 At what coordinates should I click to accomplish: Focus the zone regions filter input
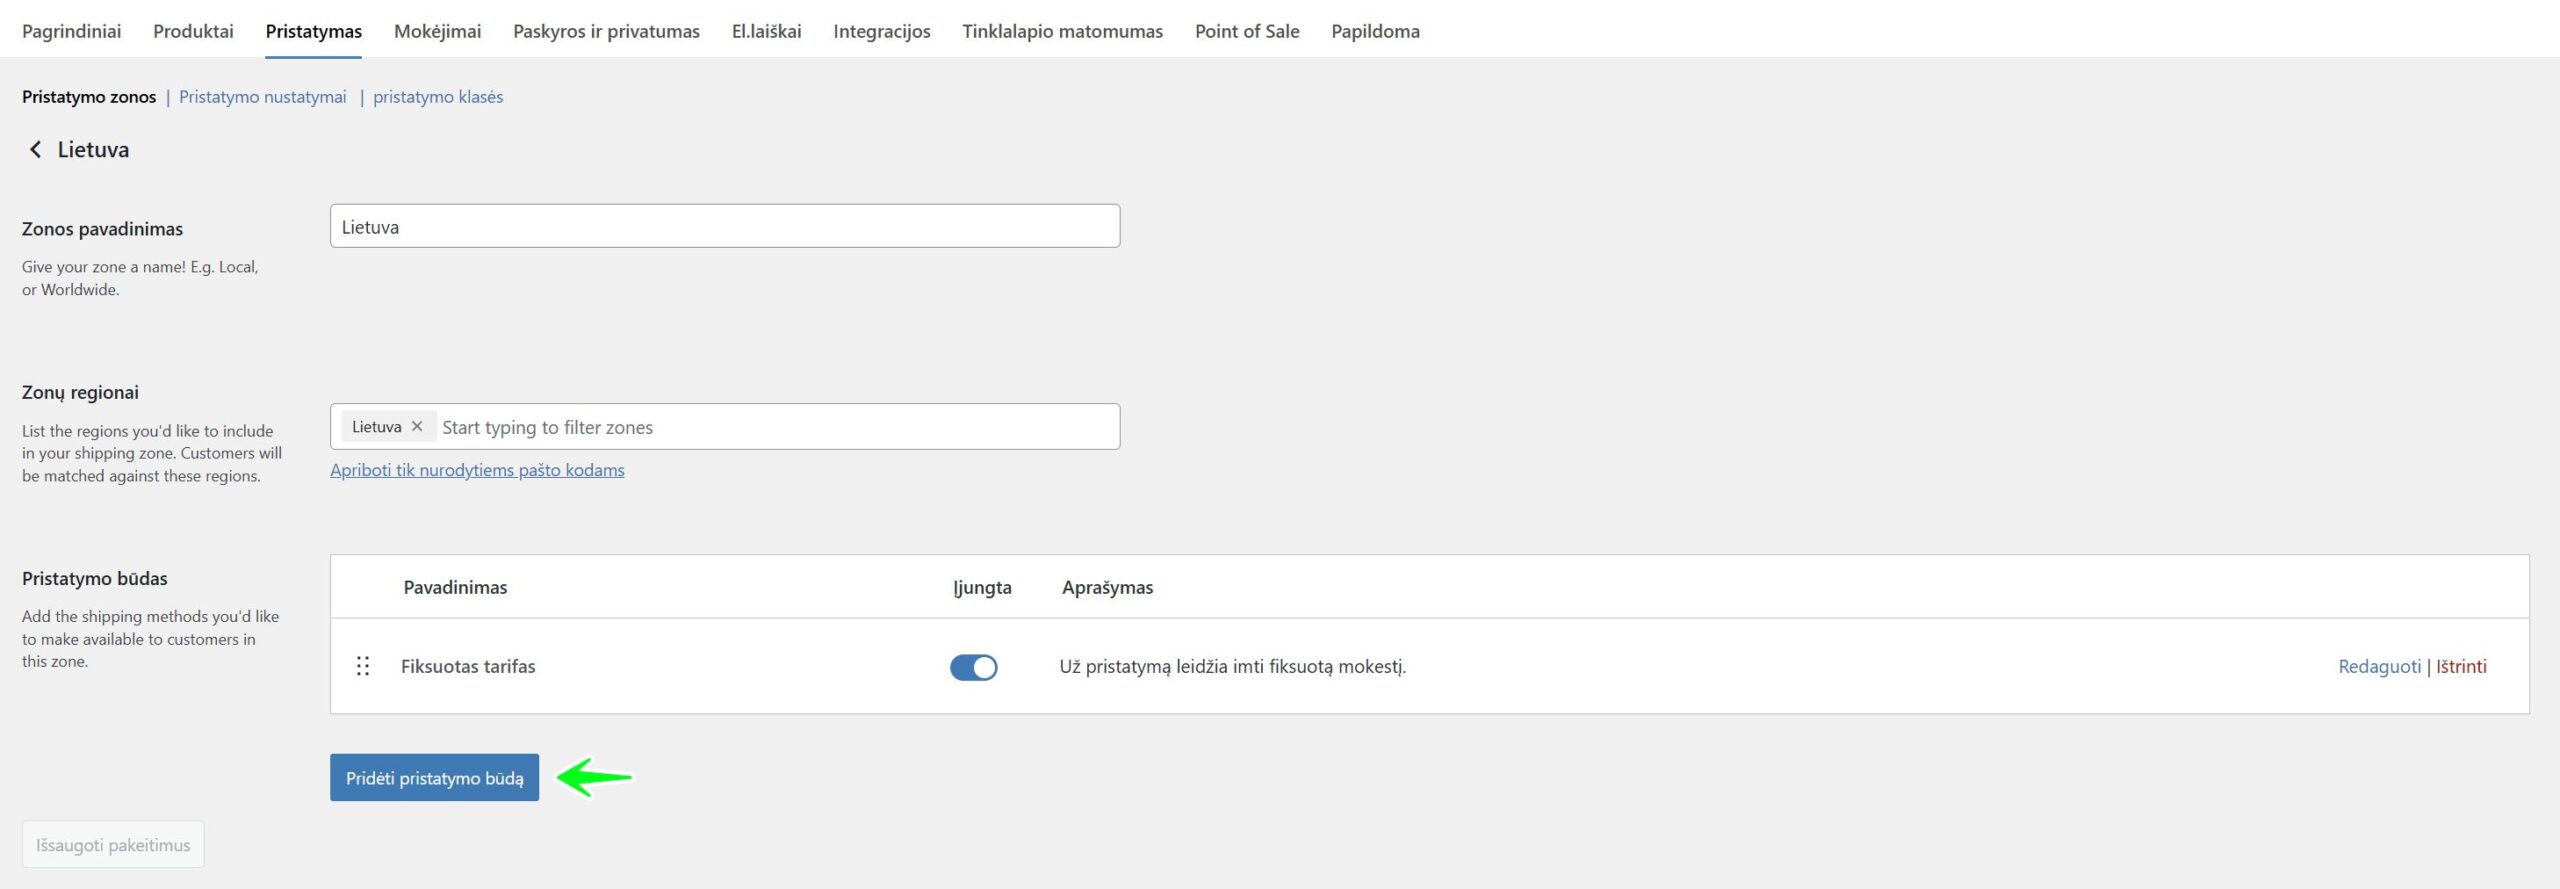pyautogui.click(x=775, y=428)
